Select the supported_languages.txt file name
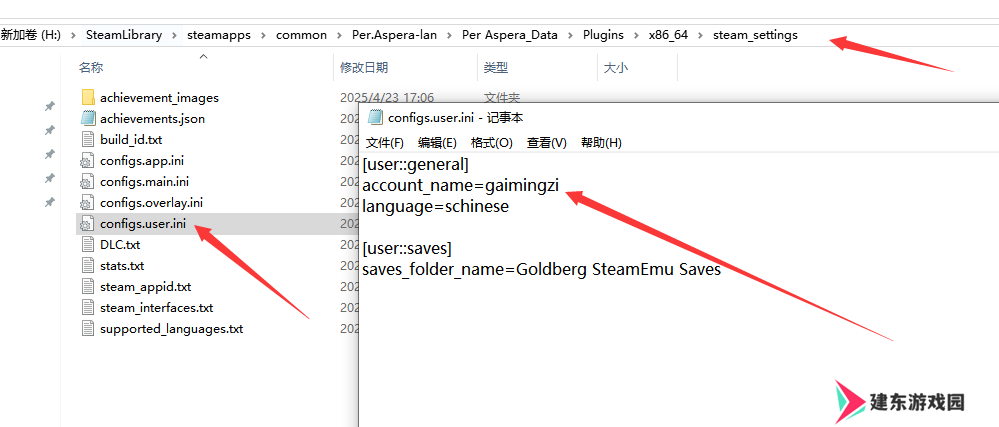Screen dimensions: 999x427 [171, 329]
